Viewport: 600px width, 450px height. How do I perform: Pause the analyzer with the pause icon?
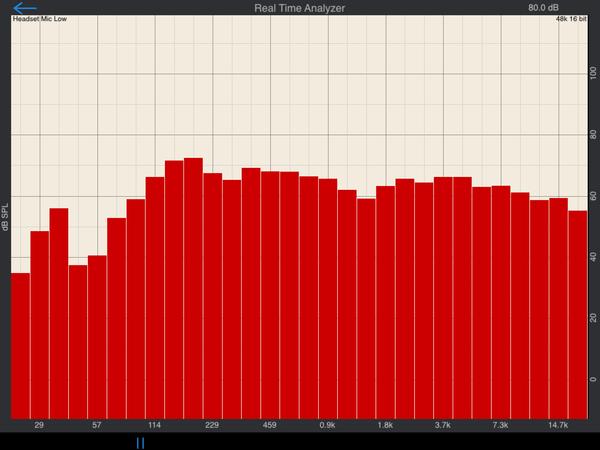pos(140,443)
